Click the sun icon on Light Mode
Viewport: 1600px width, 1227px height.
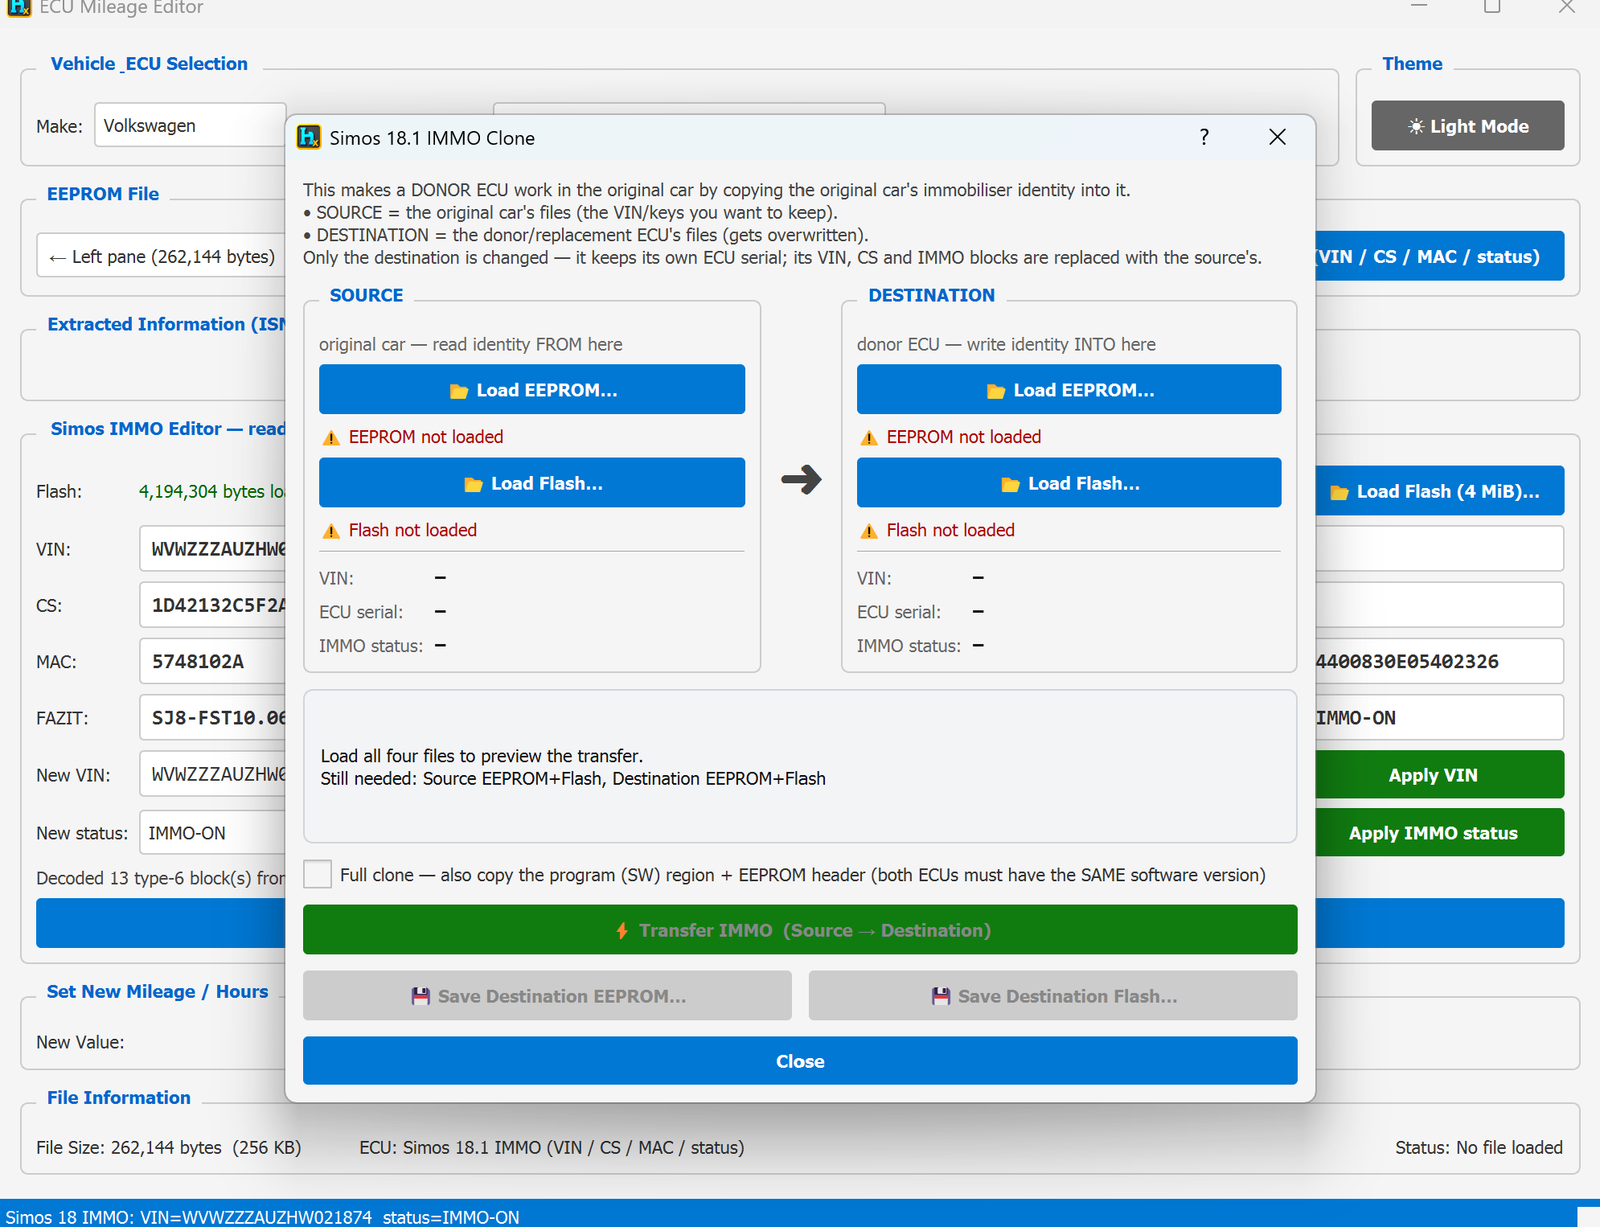(x=1416, y=126)
